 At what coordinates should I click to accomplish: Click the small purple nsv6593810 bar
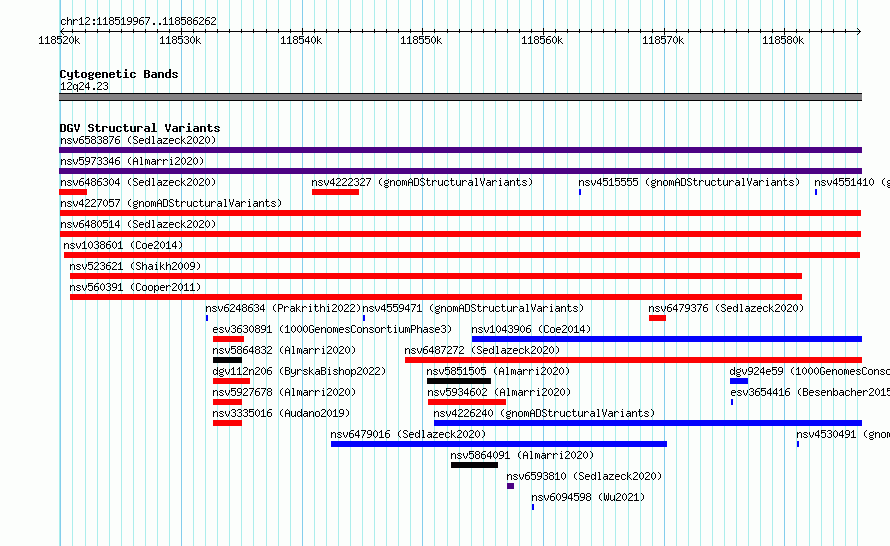(x=510, y=486)
